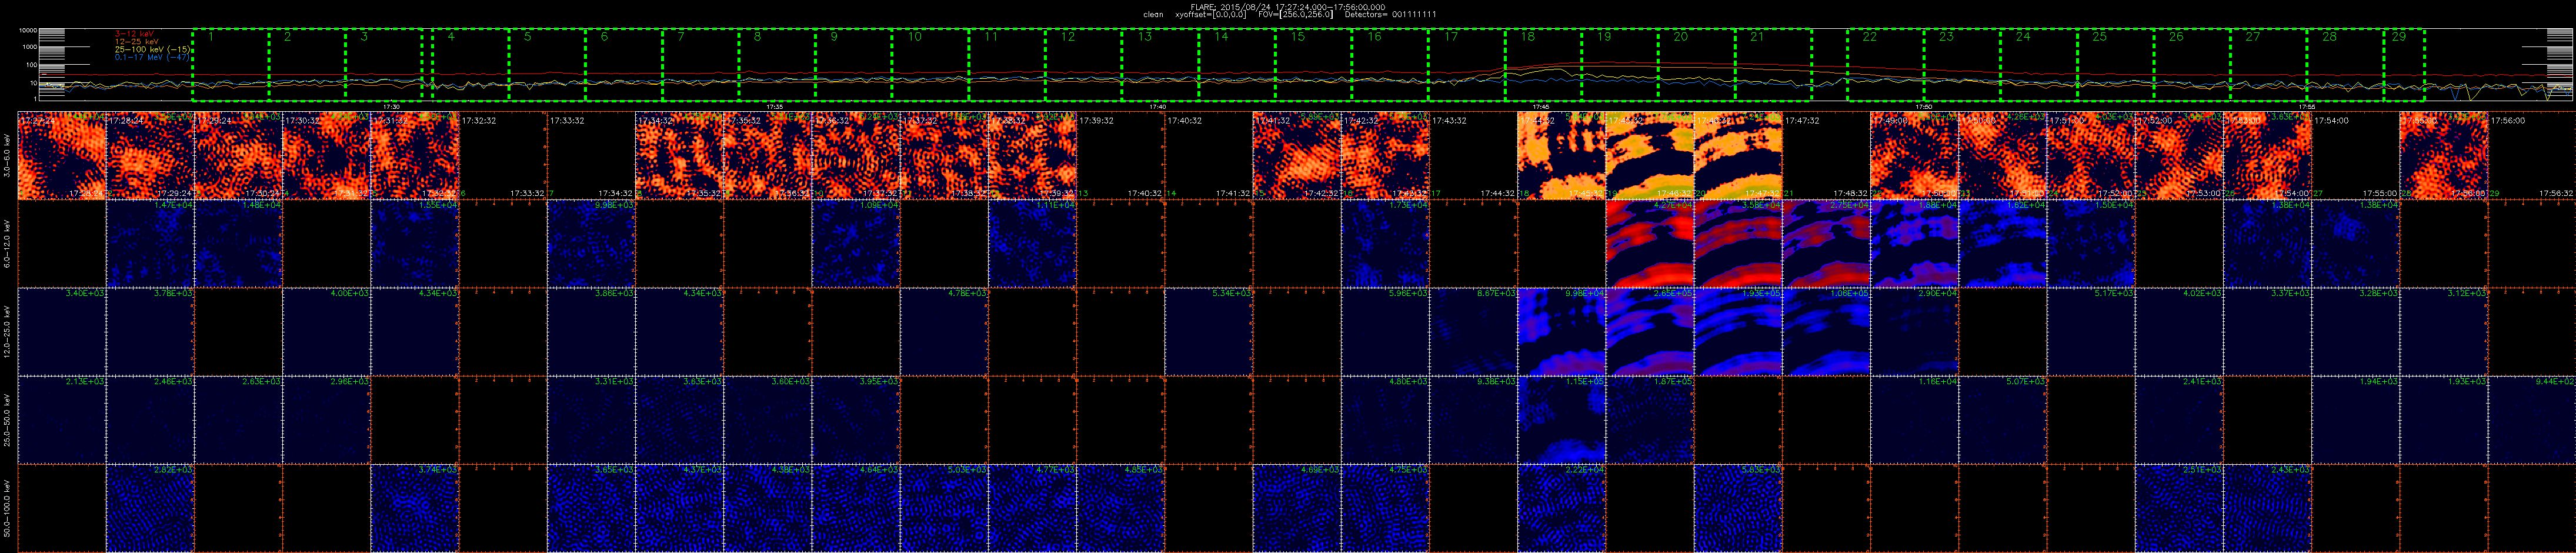Open the 25-50 keV image labeled 1.15E+05
The width and height of the screenshot is (2576, 553).
coord(1562,419)
